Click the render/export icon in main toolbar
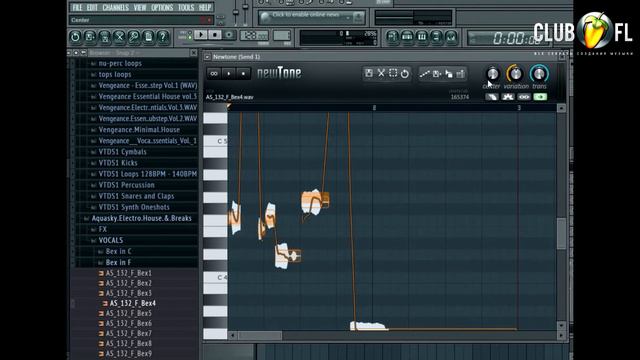This screenshot has width=640, height=360. tap(104, 37)
